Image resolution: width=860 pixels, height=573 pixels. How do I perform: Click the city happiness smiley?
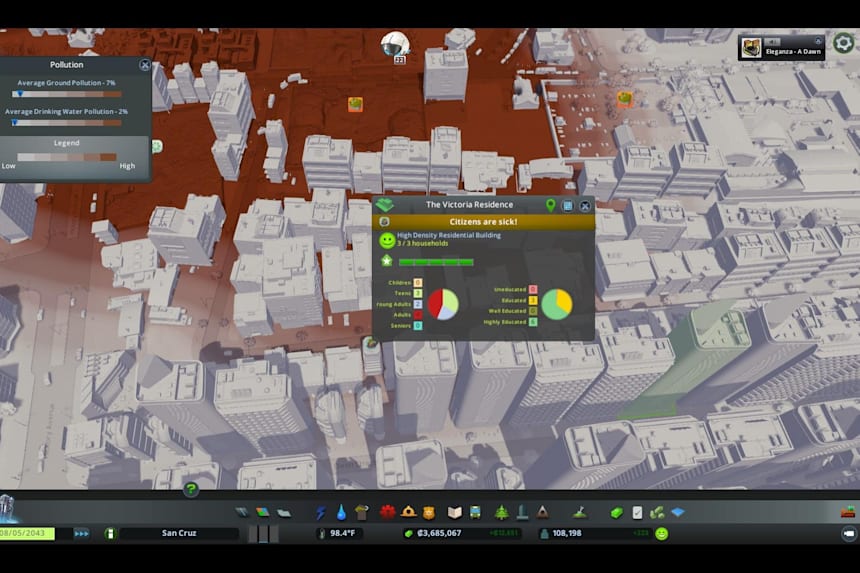[x=662, y=534]
